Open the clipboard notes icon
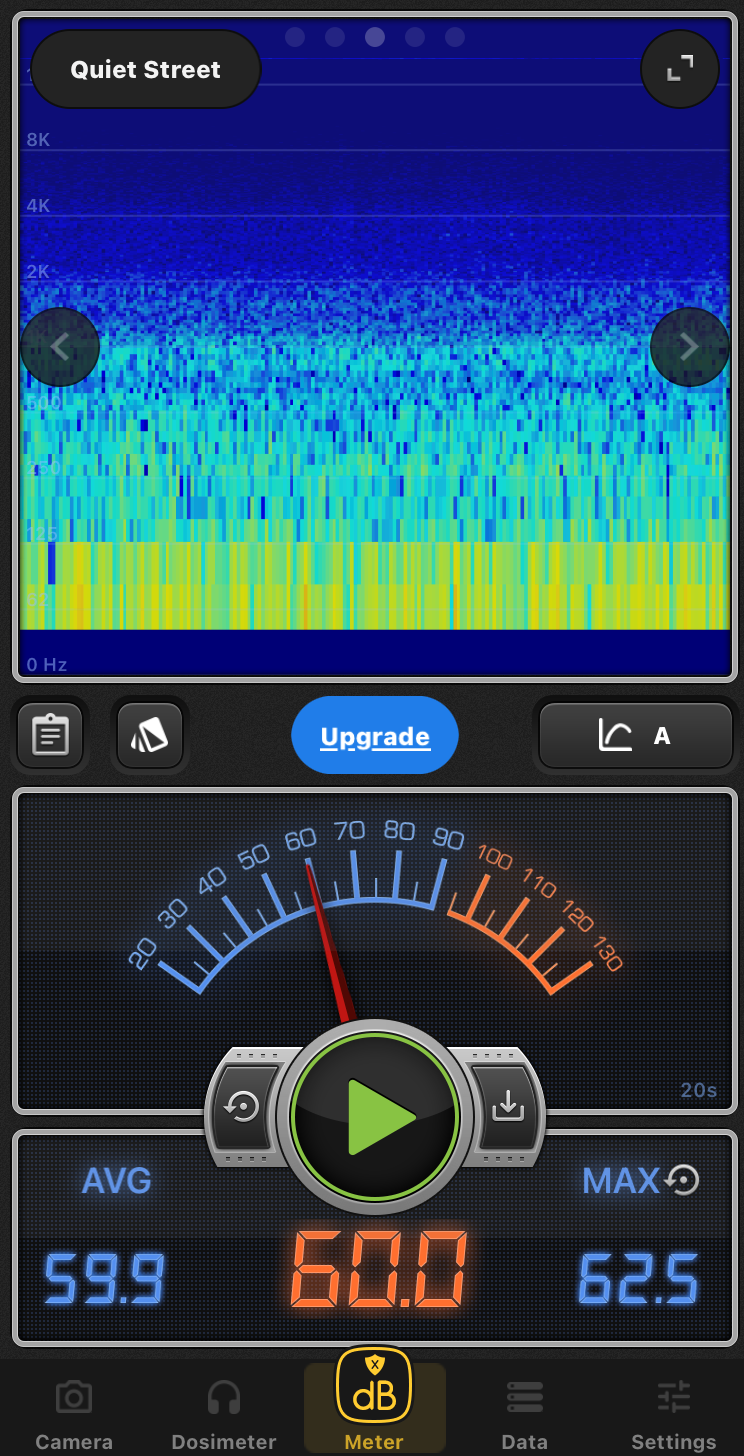744x1456 pixels. click(x=50, y=736)
